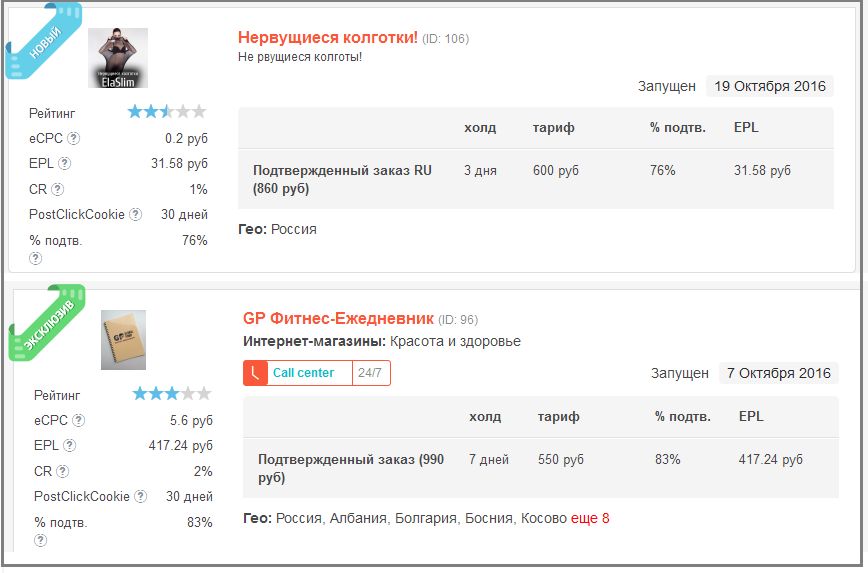
Task: Click eCPC help icon in ElaSlim offer
Action: (x=73, y=138)
